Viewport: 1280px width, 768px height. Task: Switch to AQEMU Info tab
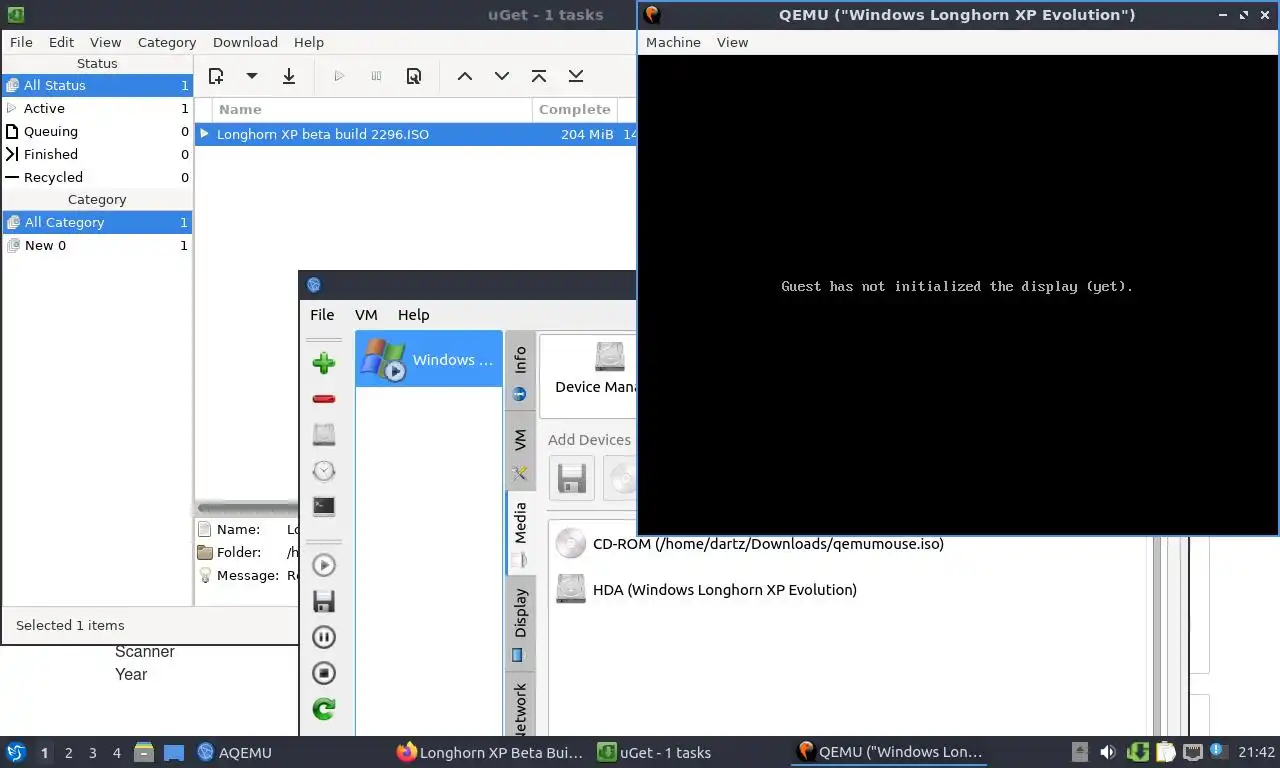pyautogui.click(x=520, y=371)
